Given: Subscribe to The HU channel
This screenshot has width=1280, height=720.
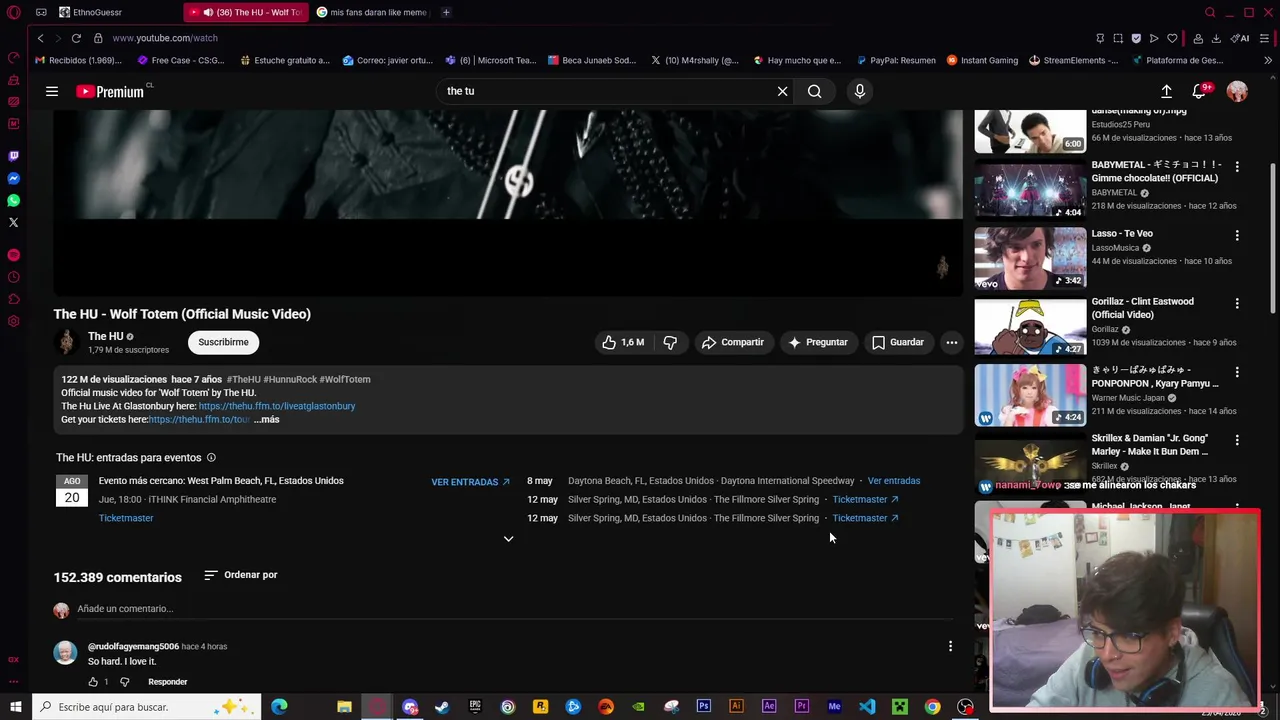Looking at the screenshot, I should pyautogui.click(x=223, y=342).
